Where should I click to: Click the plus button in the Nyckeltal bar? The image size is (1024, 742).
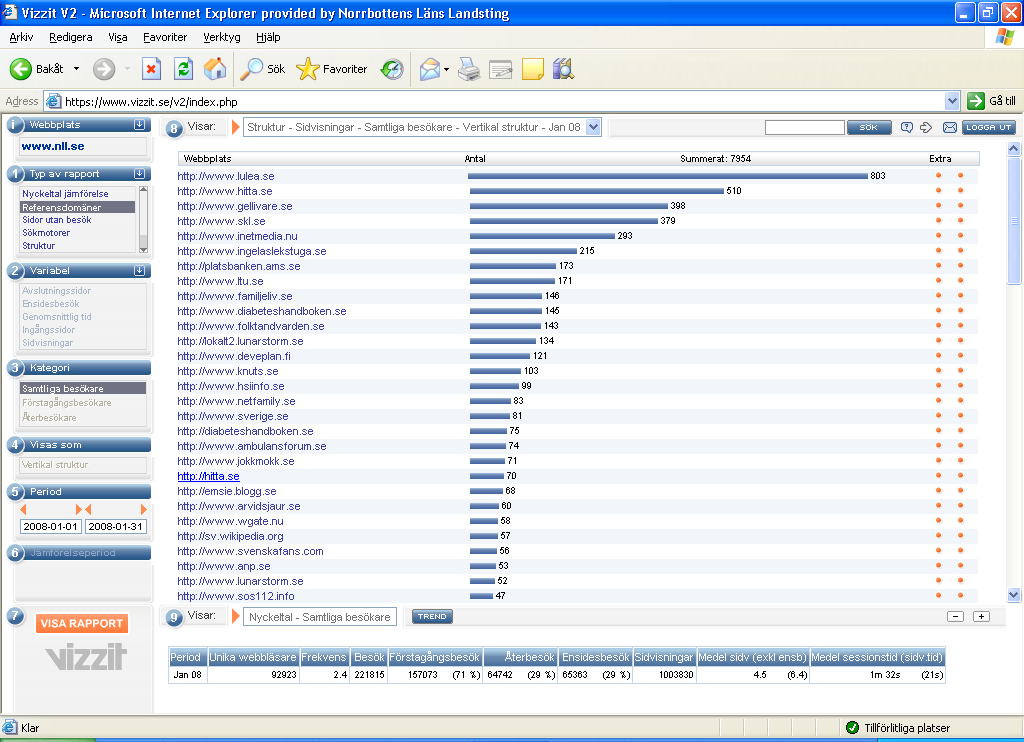[x=982, y=617]
